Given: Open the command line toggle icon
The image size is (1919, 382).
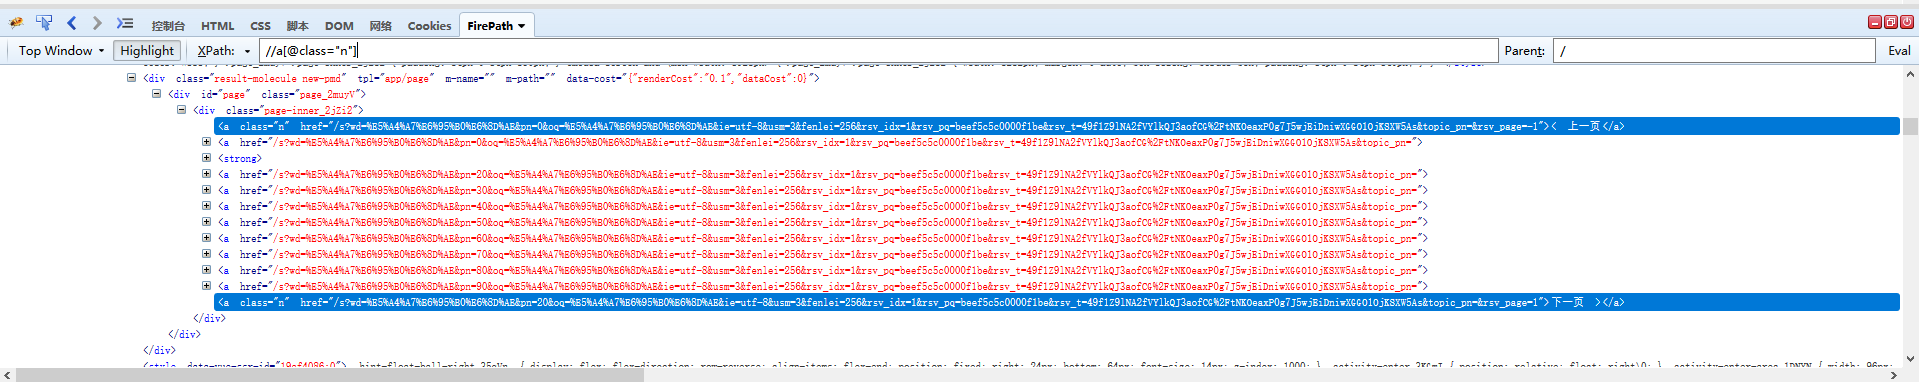Looking at the screenshot, I should tap(124, 22).
